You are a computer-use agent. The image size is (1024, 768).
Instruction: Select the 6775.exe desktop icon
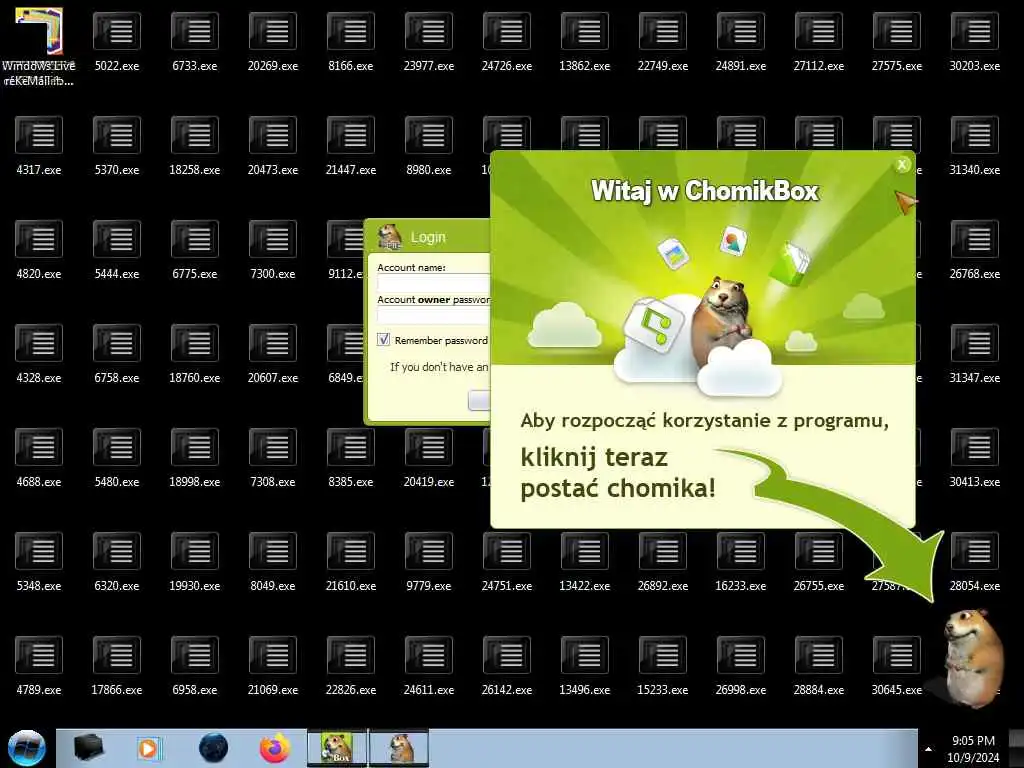tap(195, 249)
